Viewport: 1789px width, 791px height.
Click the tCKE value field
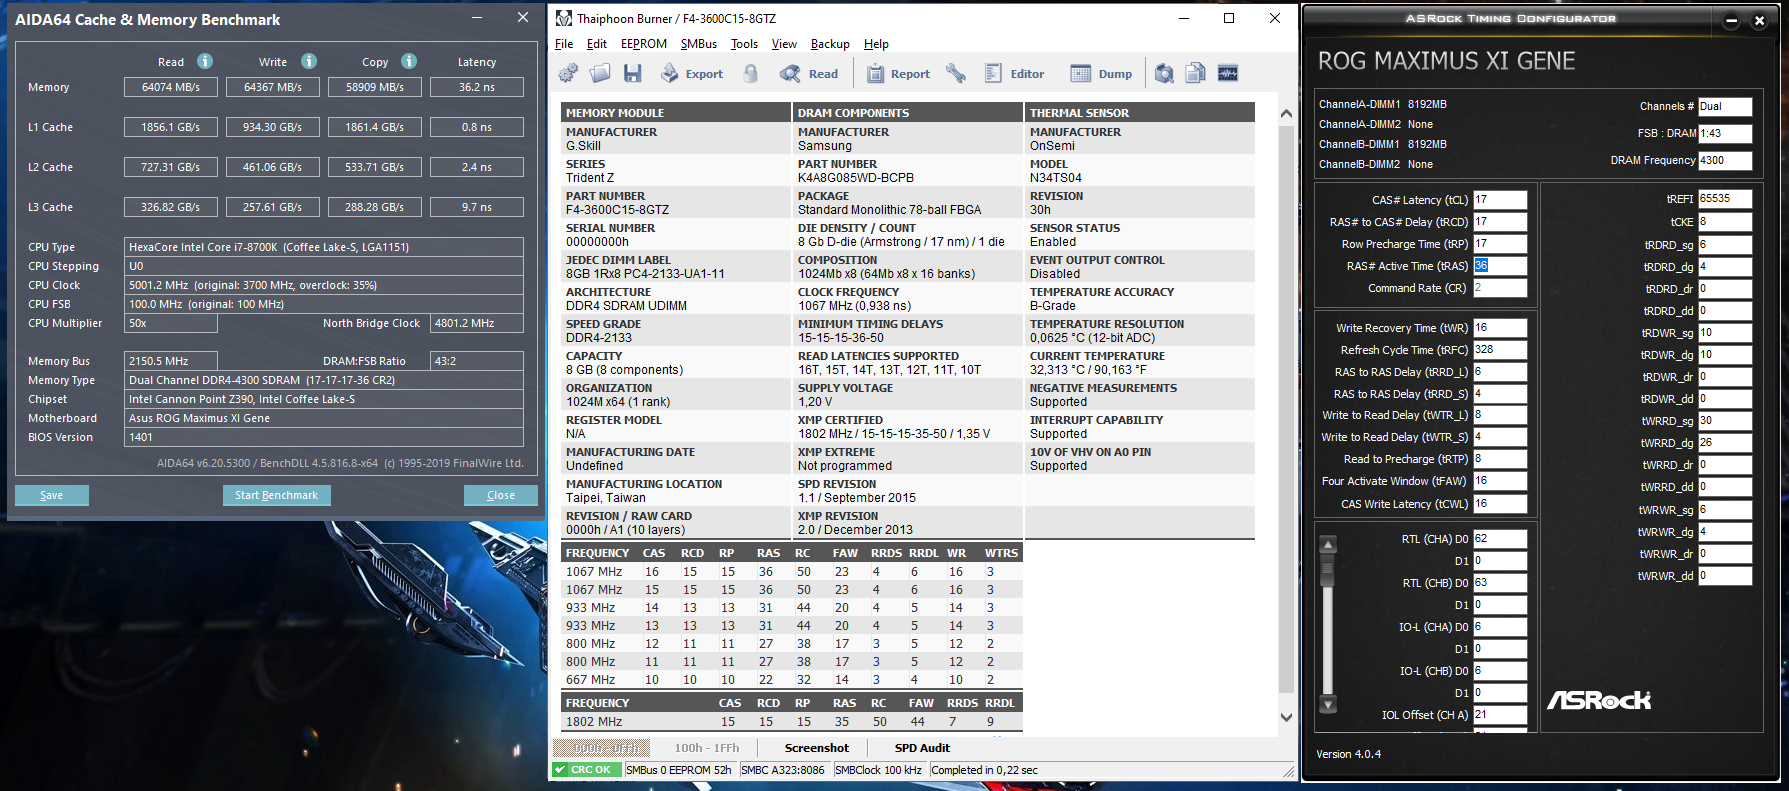pyautogui.click(x=1725, y=222)
